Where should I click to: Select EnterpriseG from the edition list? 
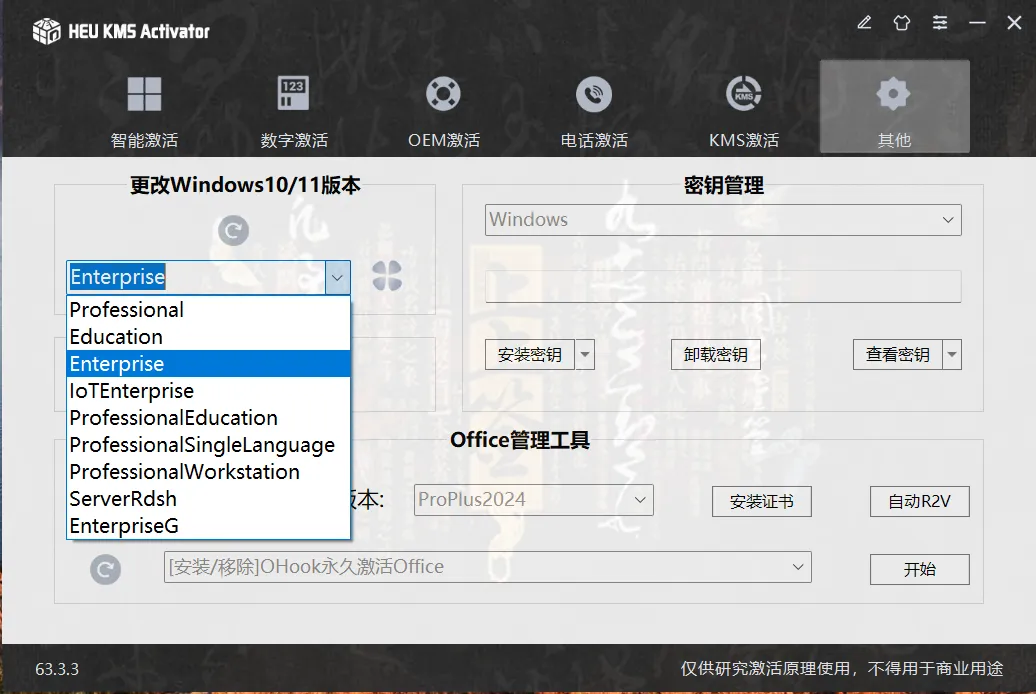tap(208, 526)
